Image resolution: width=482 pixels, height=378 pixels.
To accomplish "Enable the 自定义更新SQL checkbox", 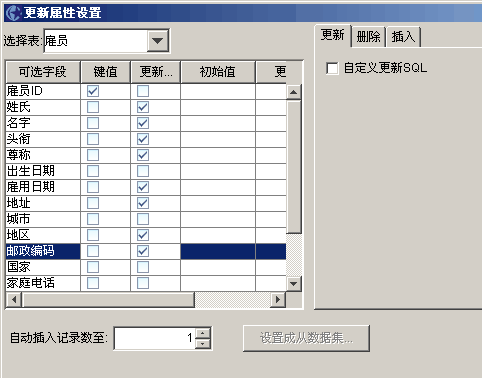I will pos(332,68).
